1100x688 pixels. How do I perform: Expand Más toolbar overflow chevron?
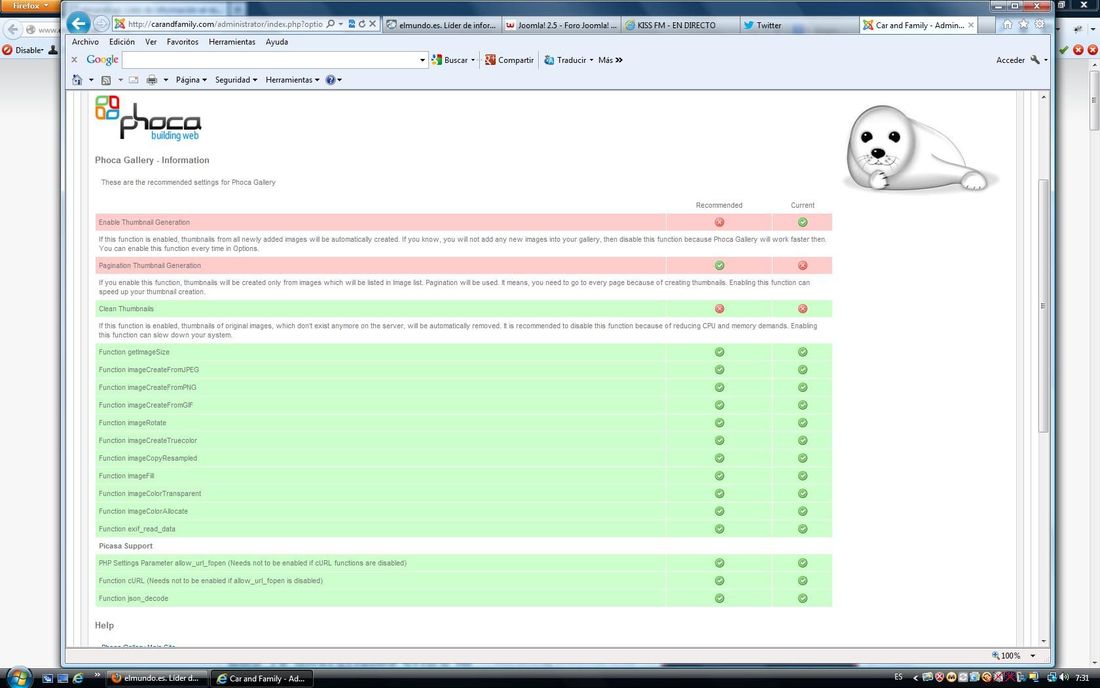coord(610,60)
